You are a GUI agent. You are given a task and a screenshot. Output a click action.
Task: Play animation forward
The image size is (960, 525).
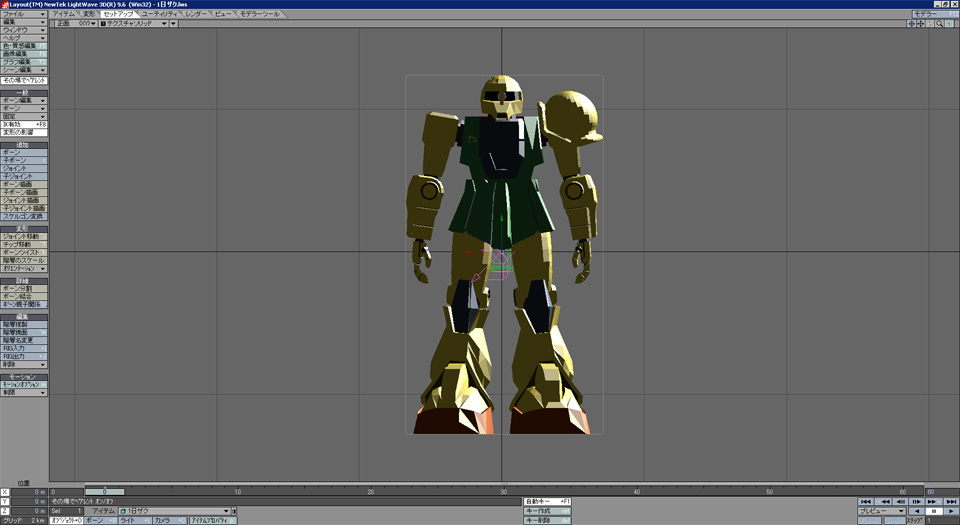click(950, 511)
